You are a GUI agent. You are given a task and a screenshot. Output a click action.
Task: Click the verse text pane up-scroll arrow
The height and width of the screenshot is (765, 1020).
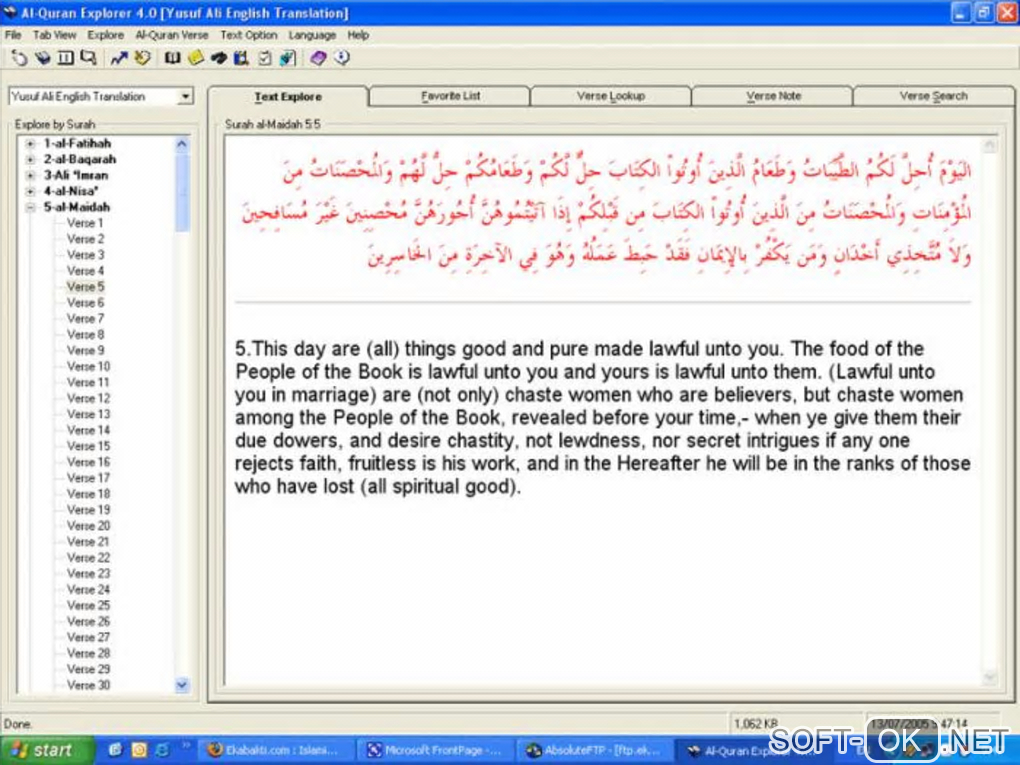click(x=989, y=144)
